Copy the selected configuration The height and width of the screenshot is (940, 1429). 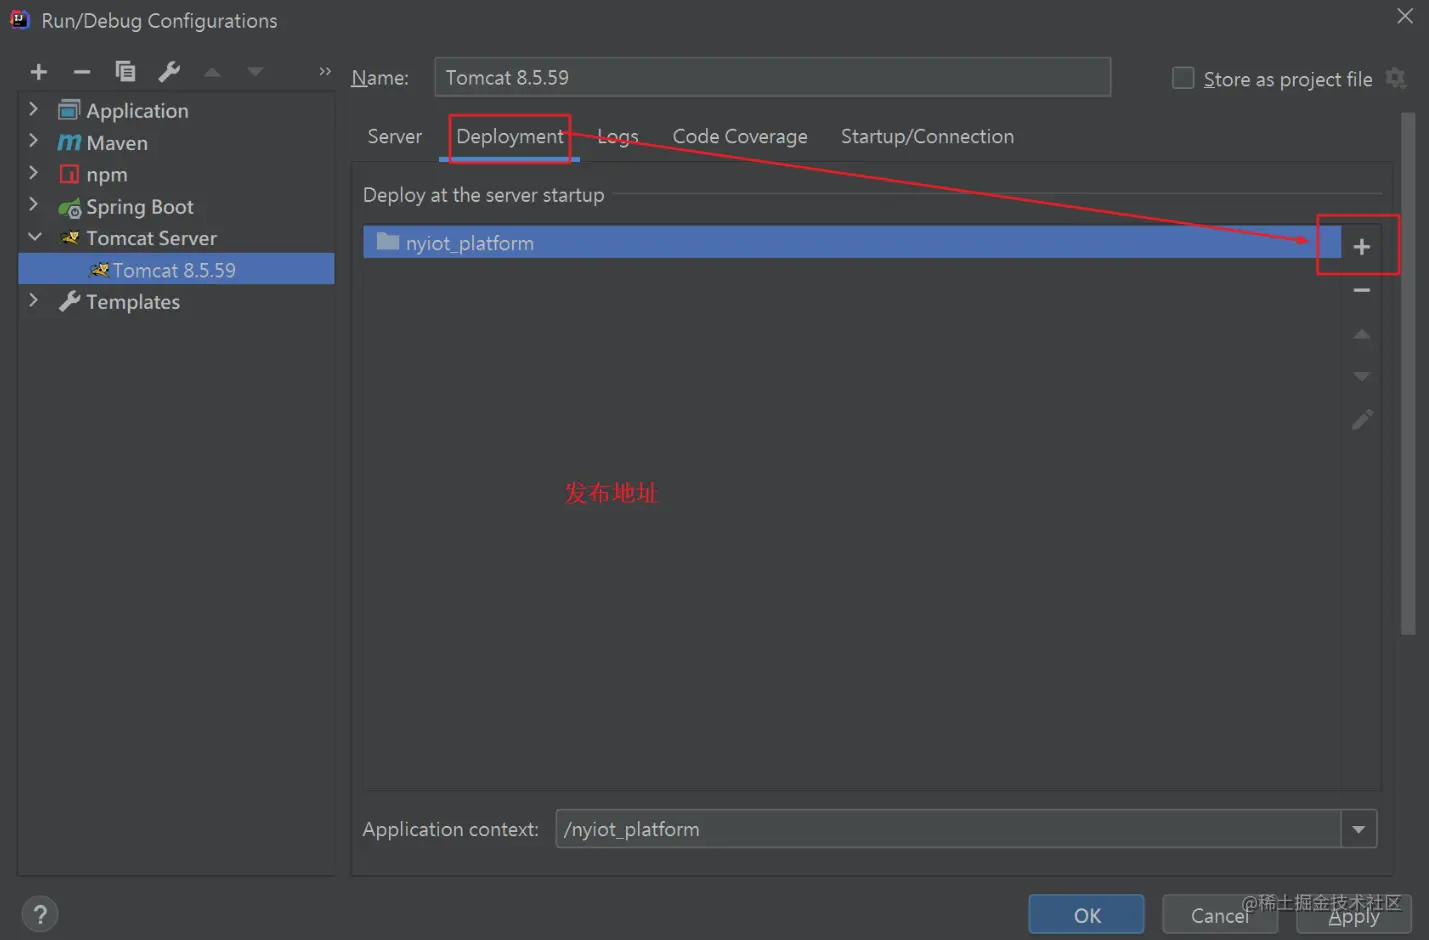click(x=125, y=72)
